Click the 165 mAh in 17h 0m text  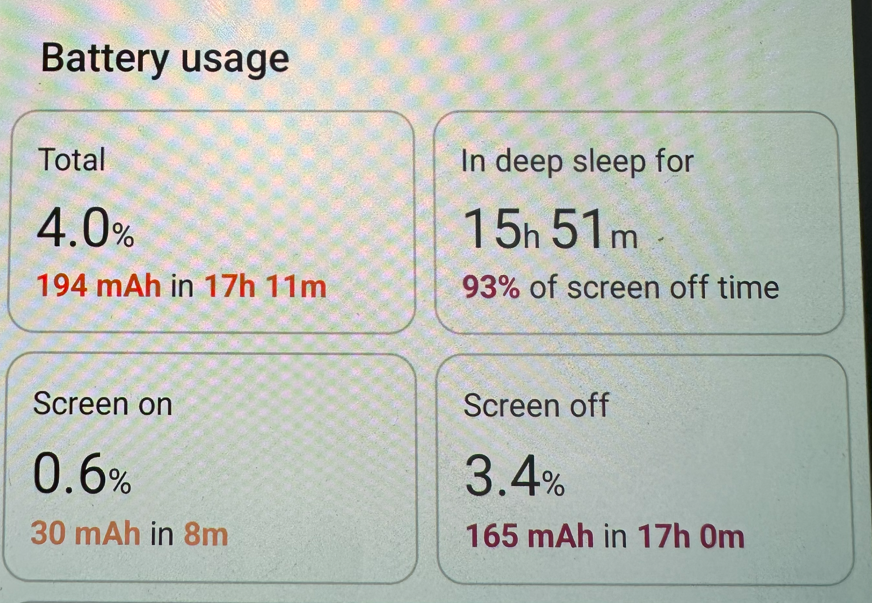pos(605,536)
